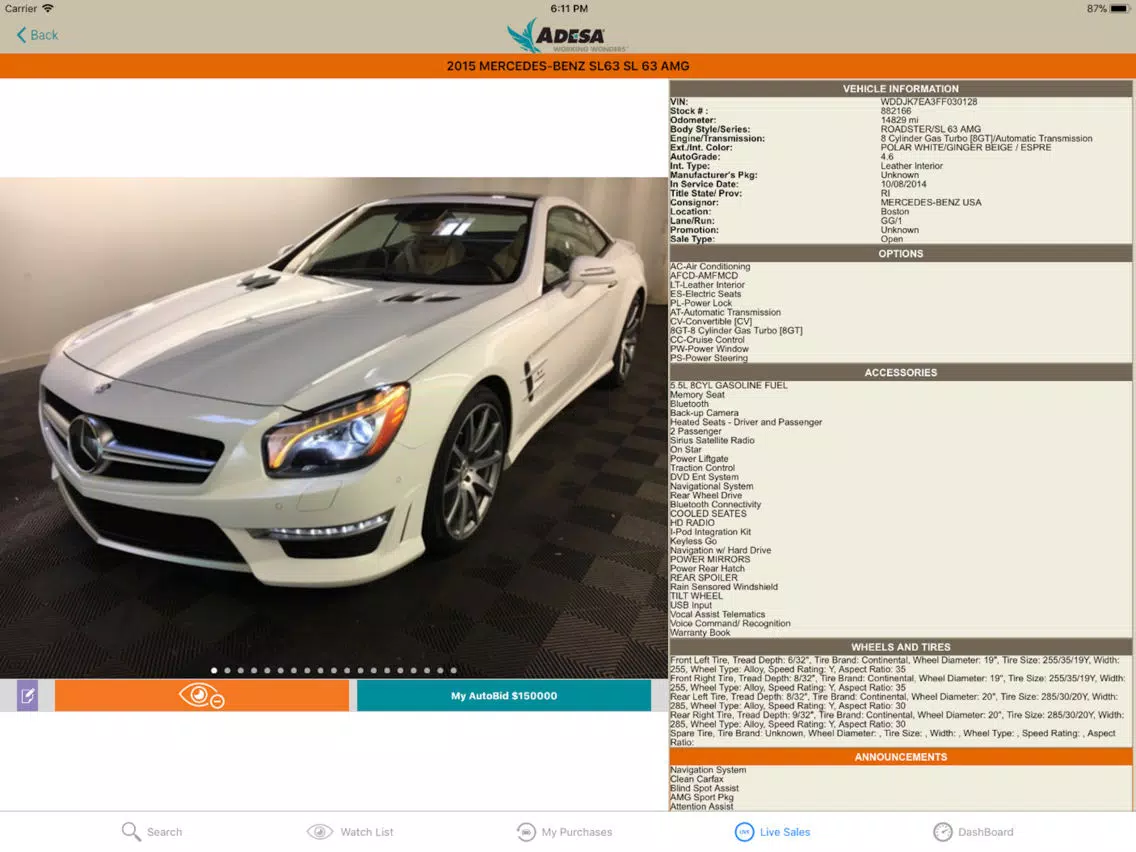This screenshot has width=1136, height=852.
Task: Click the Wheels and Tires header
Action: click(901, 647)
